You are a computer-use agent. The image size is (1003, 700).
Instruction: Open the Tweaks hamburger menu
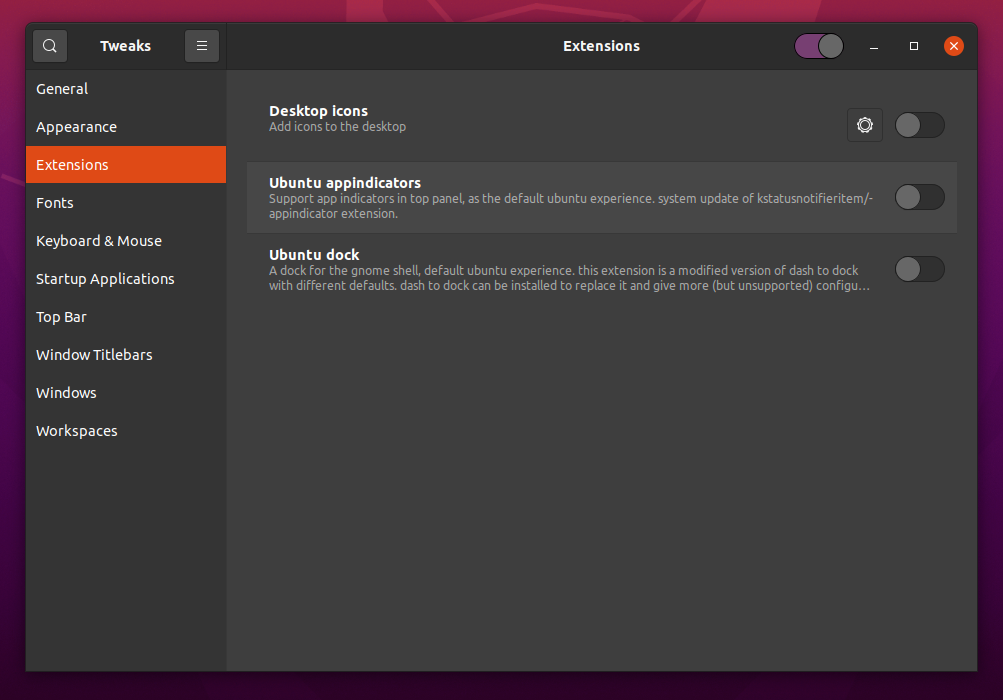click(x=201, y=46)
